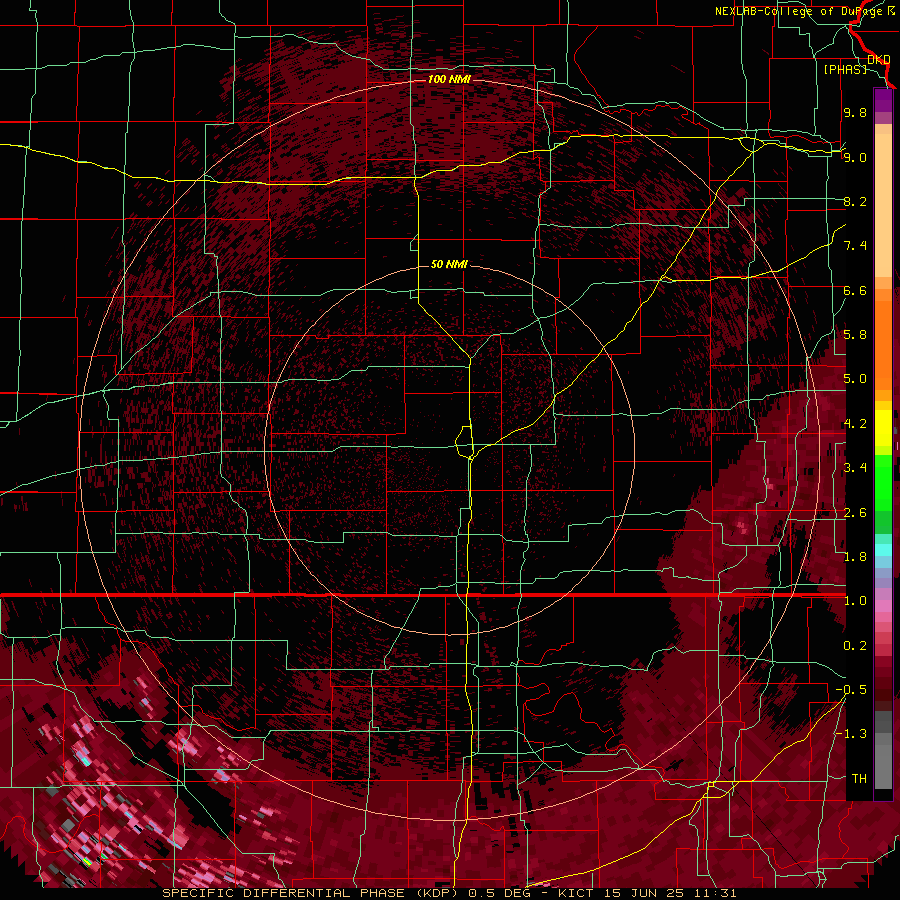Viewport: 900px width, 900px height.
Task: Click the DKD label above the color scale
Action: coord(878,59)
